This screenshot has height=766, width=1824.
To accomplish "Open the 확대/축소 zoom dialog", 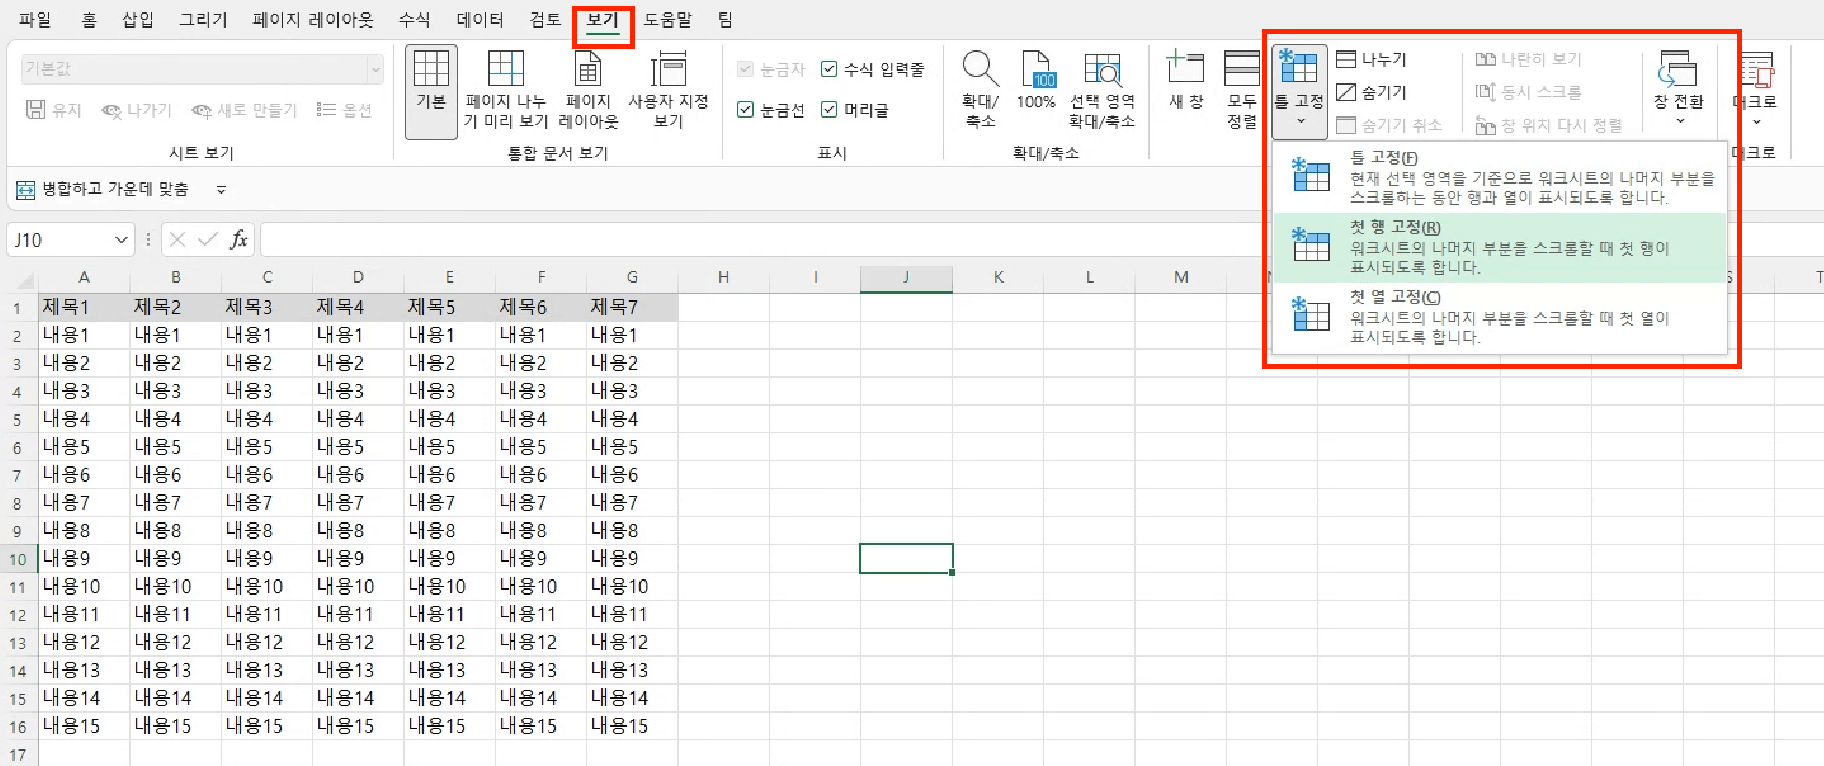I will pos(980,90).
